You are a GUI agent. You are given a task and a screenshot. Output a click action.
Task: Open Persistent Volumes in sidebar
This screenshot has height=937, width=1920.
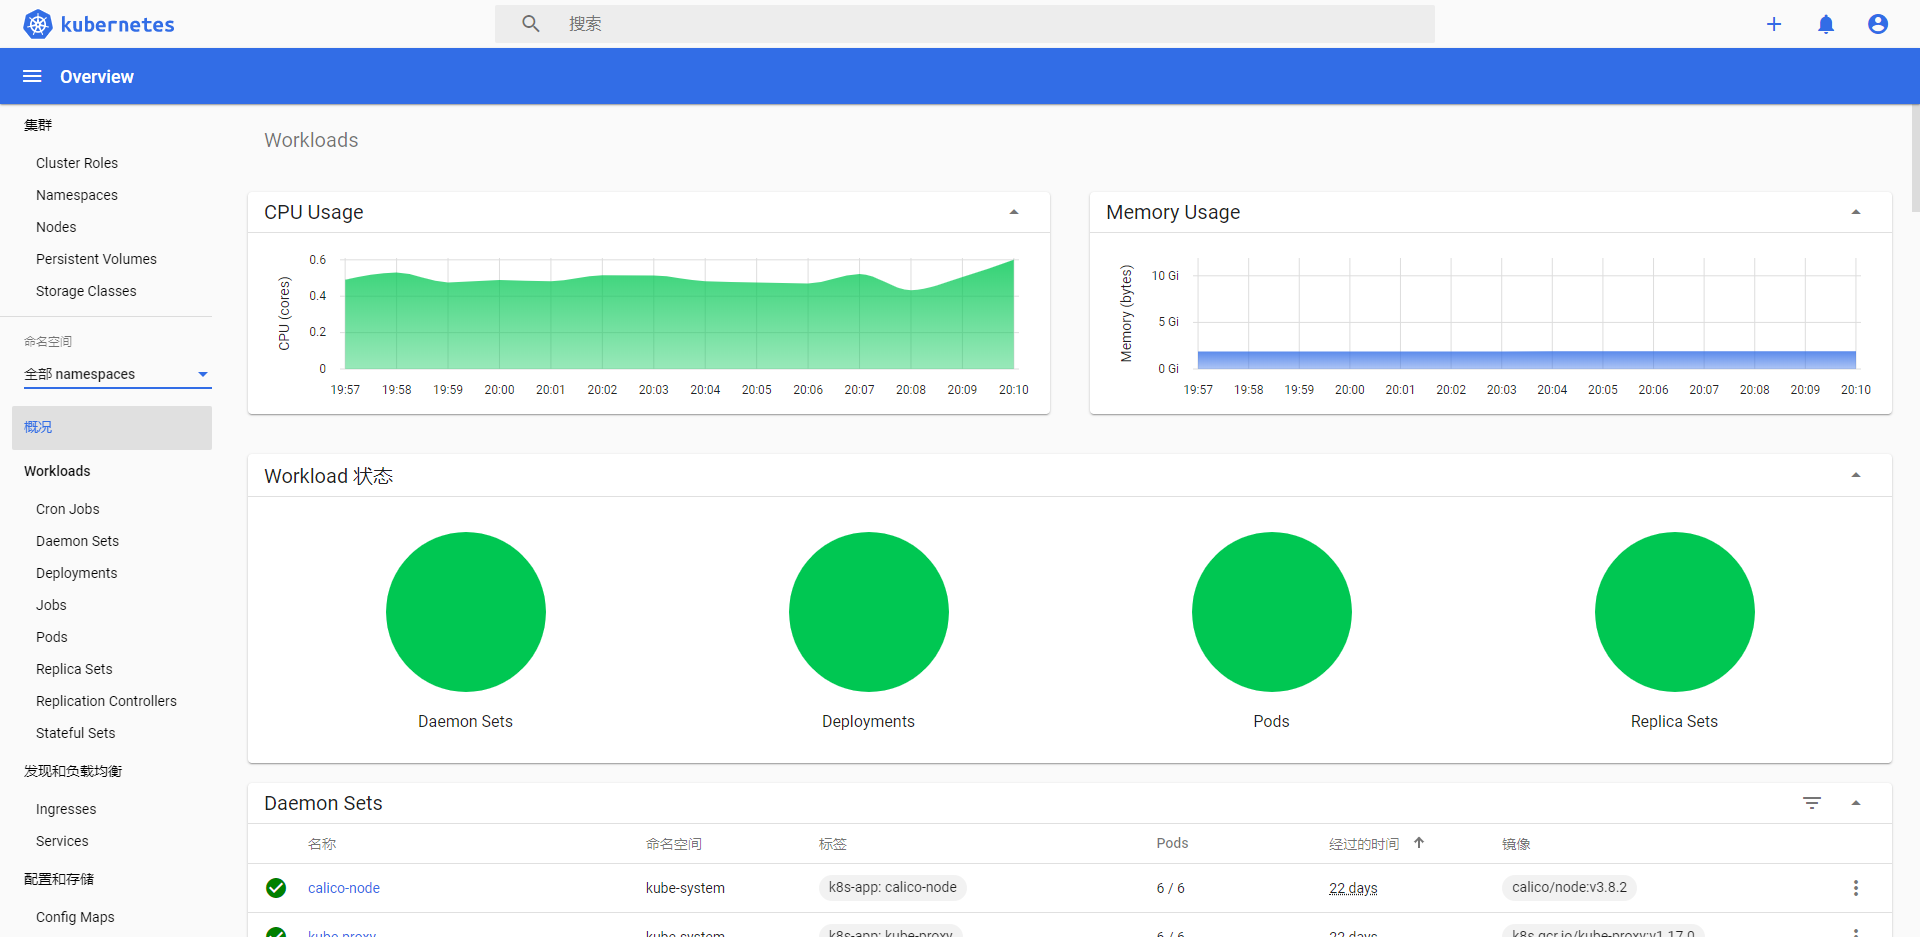[96, 259]
